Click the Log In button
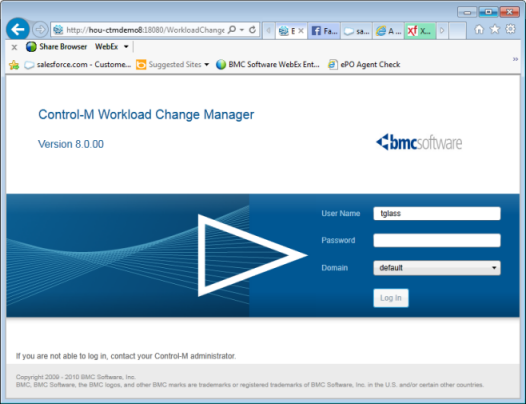This screenshot has width=526, height=404. (x=391, y=298)
